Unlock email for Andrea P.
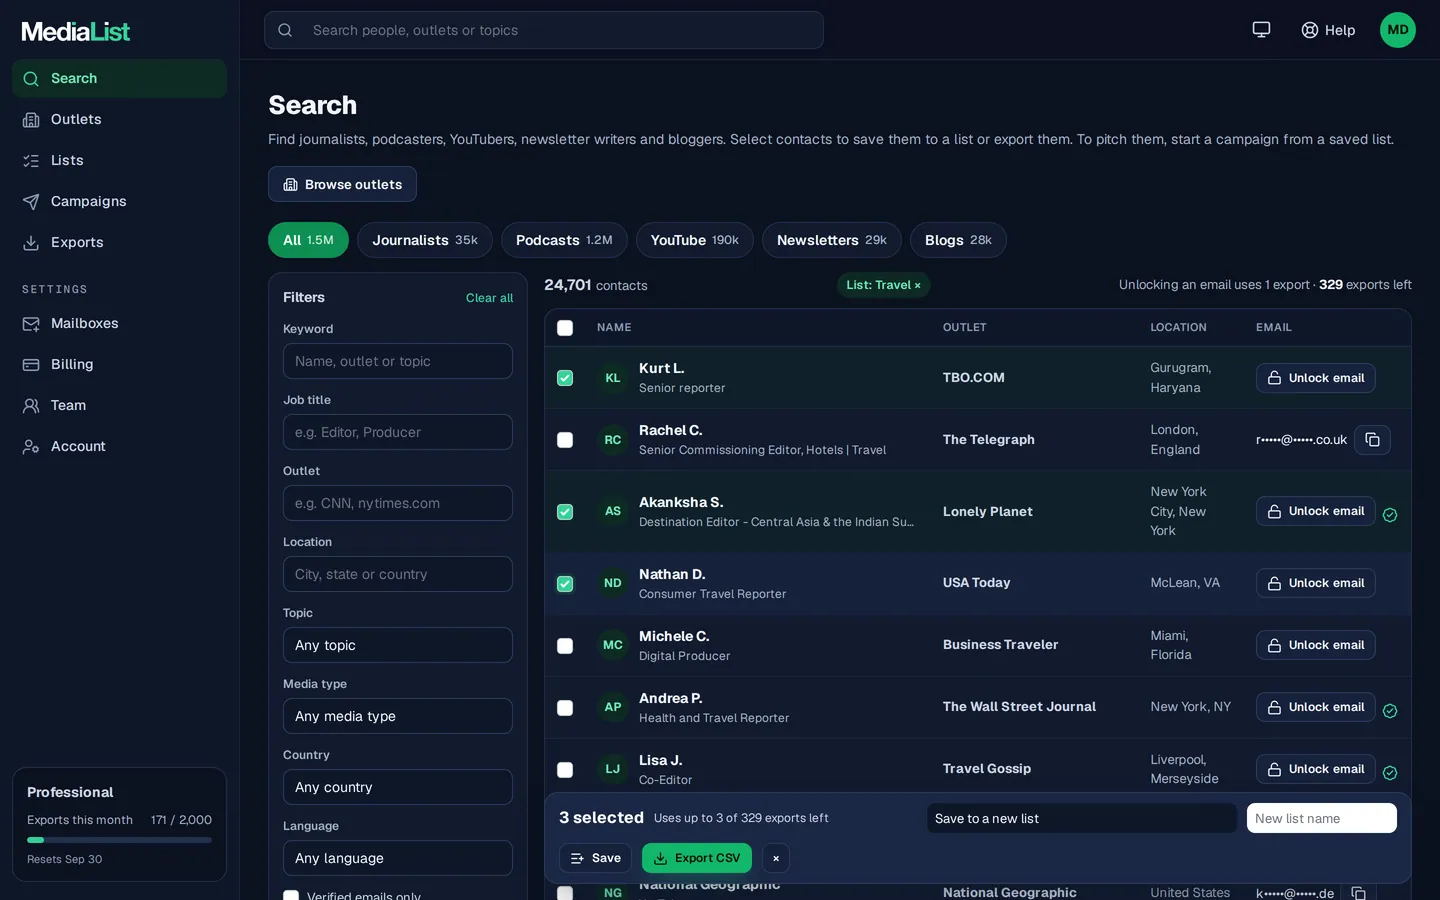The width and height of the screenshot is (1440, 900). point(1315,707)
